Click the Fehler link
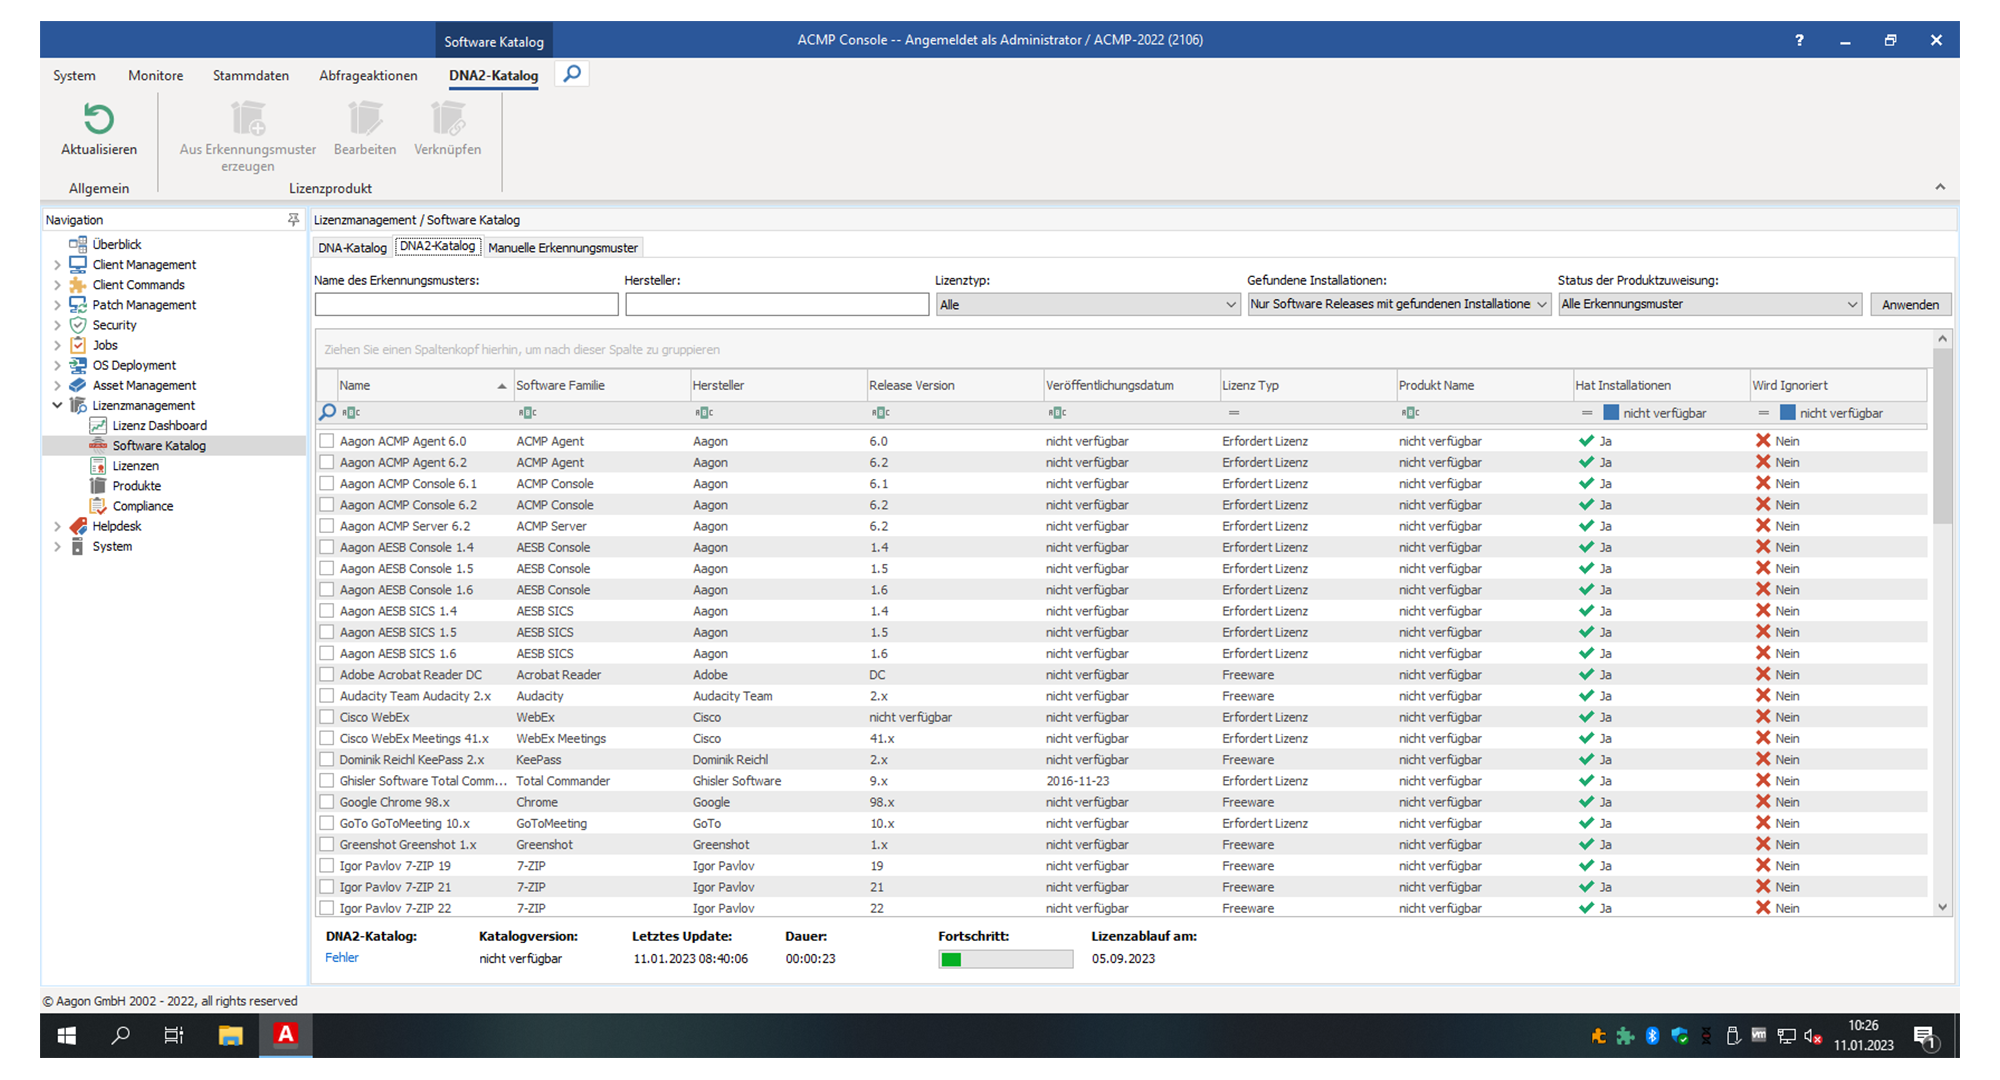2000x1080 pixels. click(342, 957)
